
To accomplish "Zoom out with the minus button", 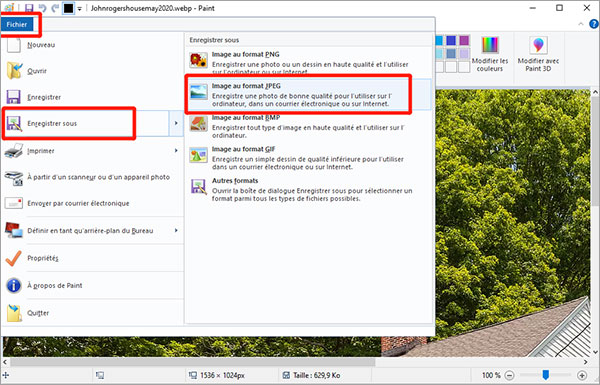I will point(509,375).
